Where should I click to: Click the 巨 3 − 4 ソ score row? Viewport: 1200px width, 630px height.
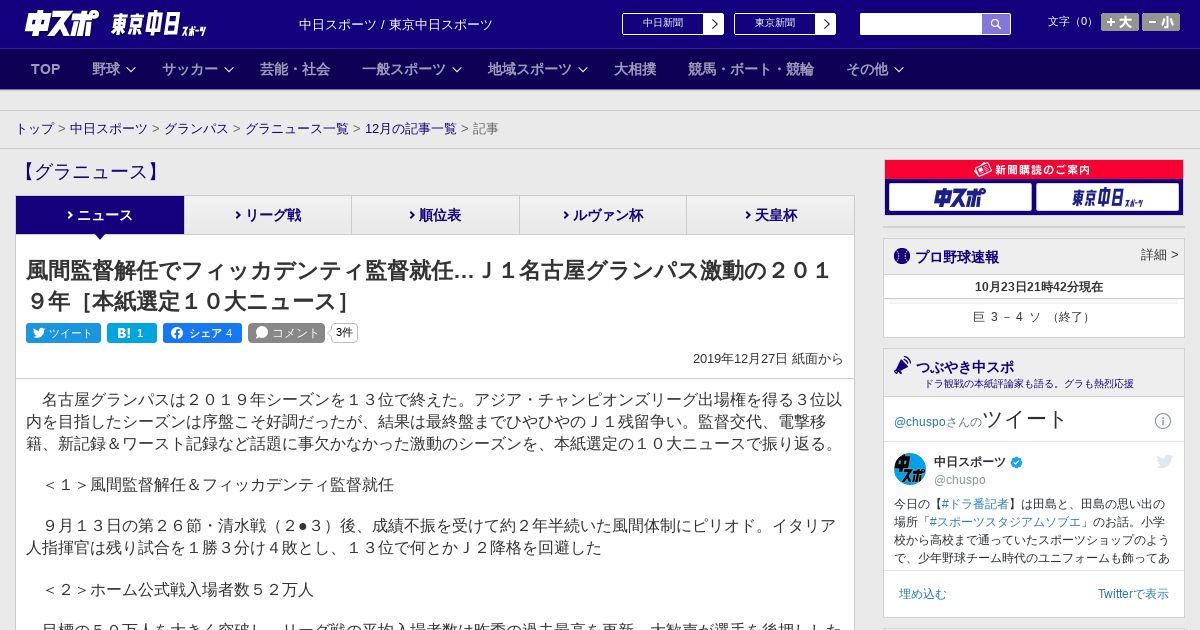[1034, 317]
